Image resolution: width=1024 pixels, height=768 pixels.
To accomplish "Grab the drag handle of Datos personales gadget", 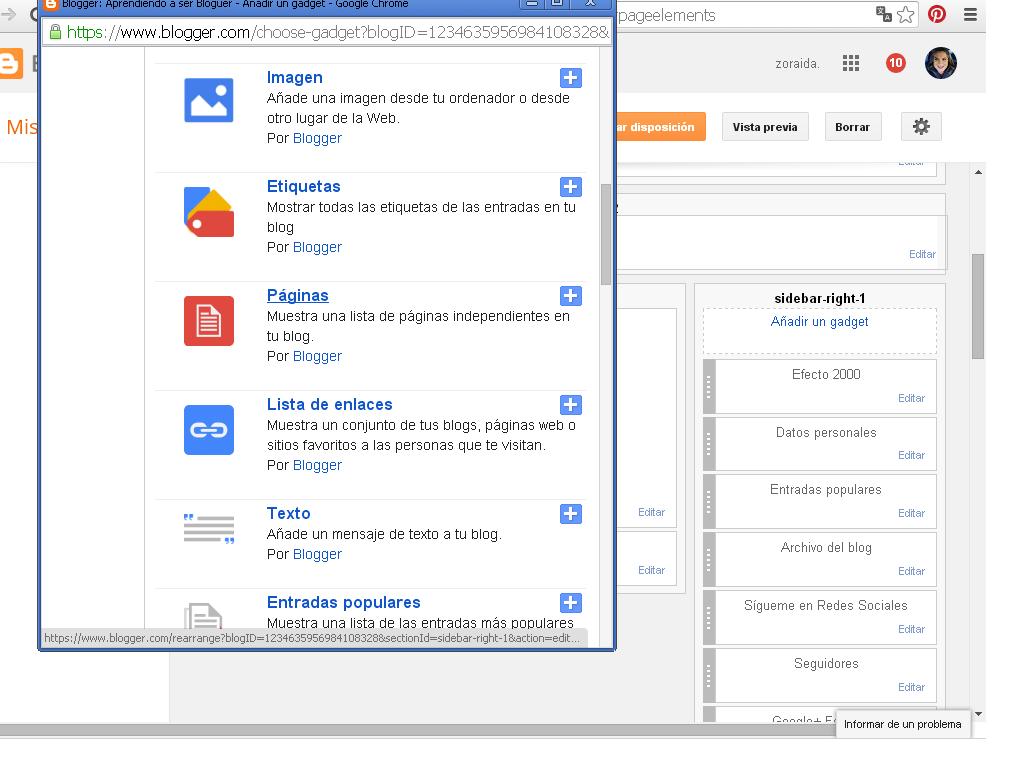I will 709,444.
